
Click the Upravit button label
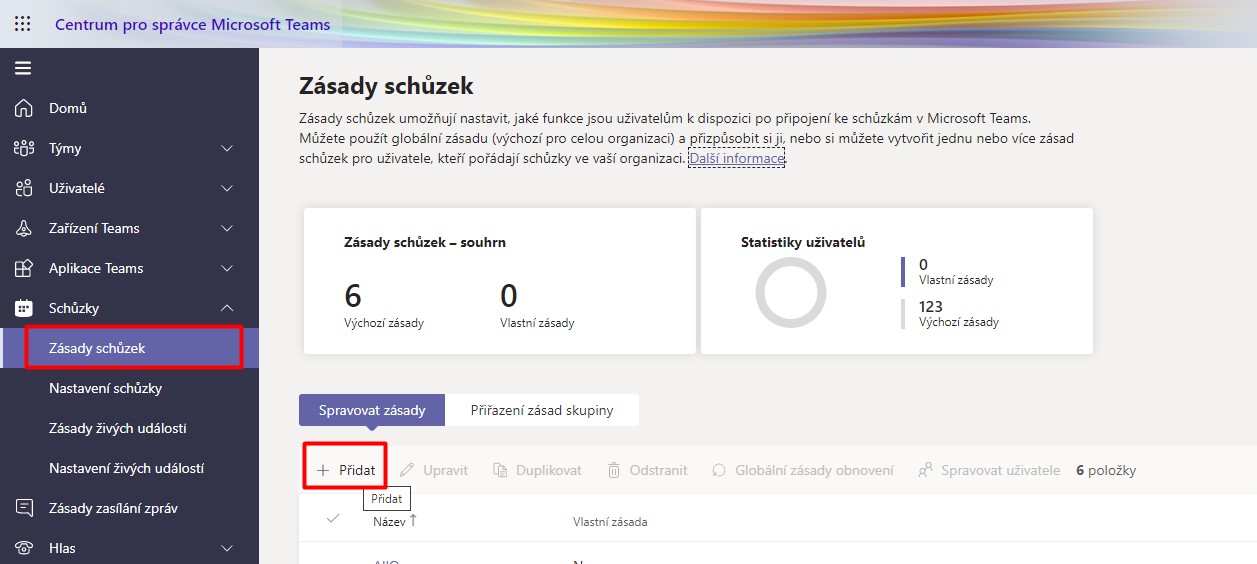point(445,470)
